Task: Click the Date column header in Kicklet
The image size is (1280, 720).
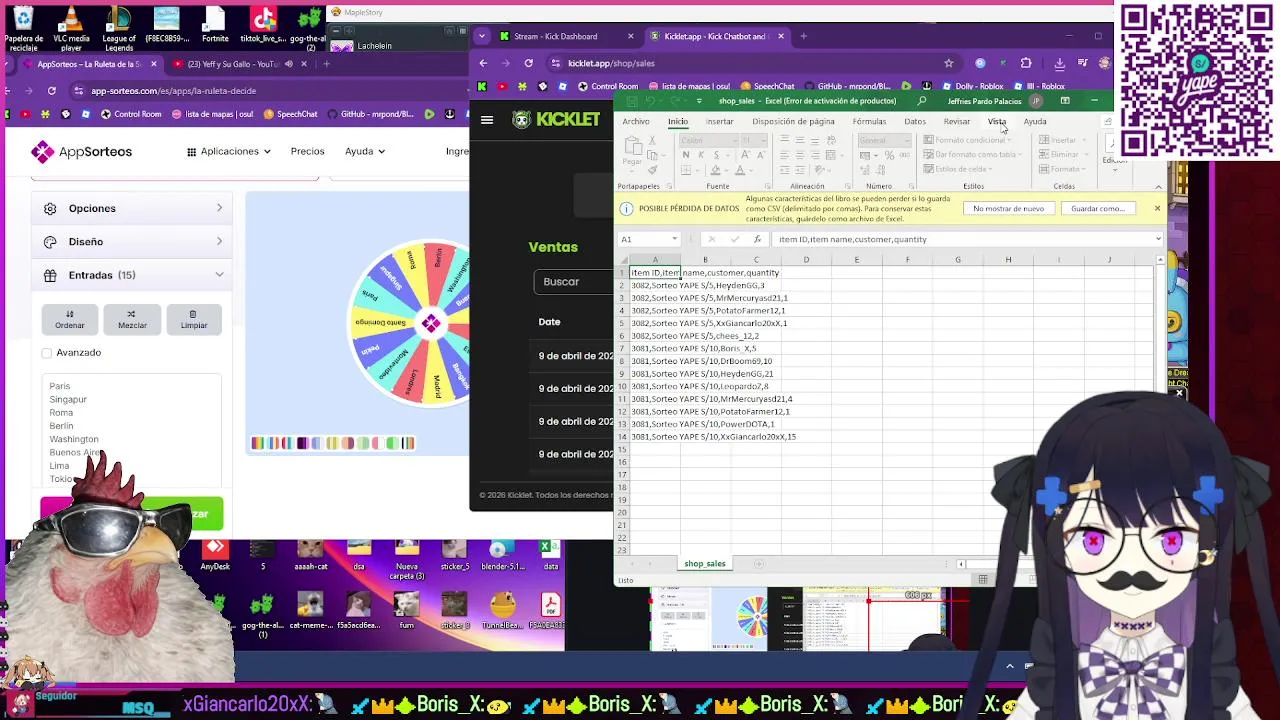Action: (549, 322)
